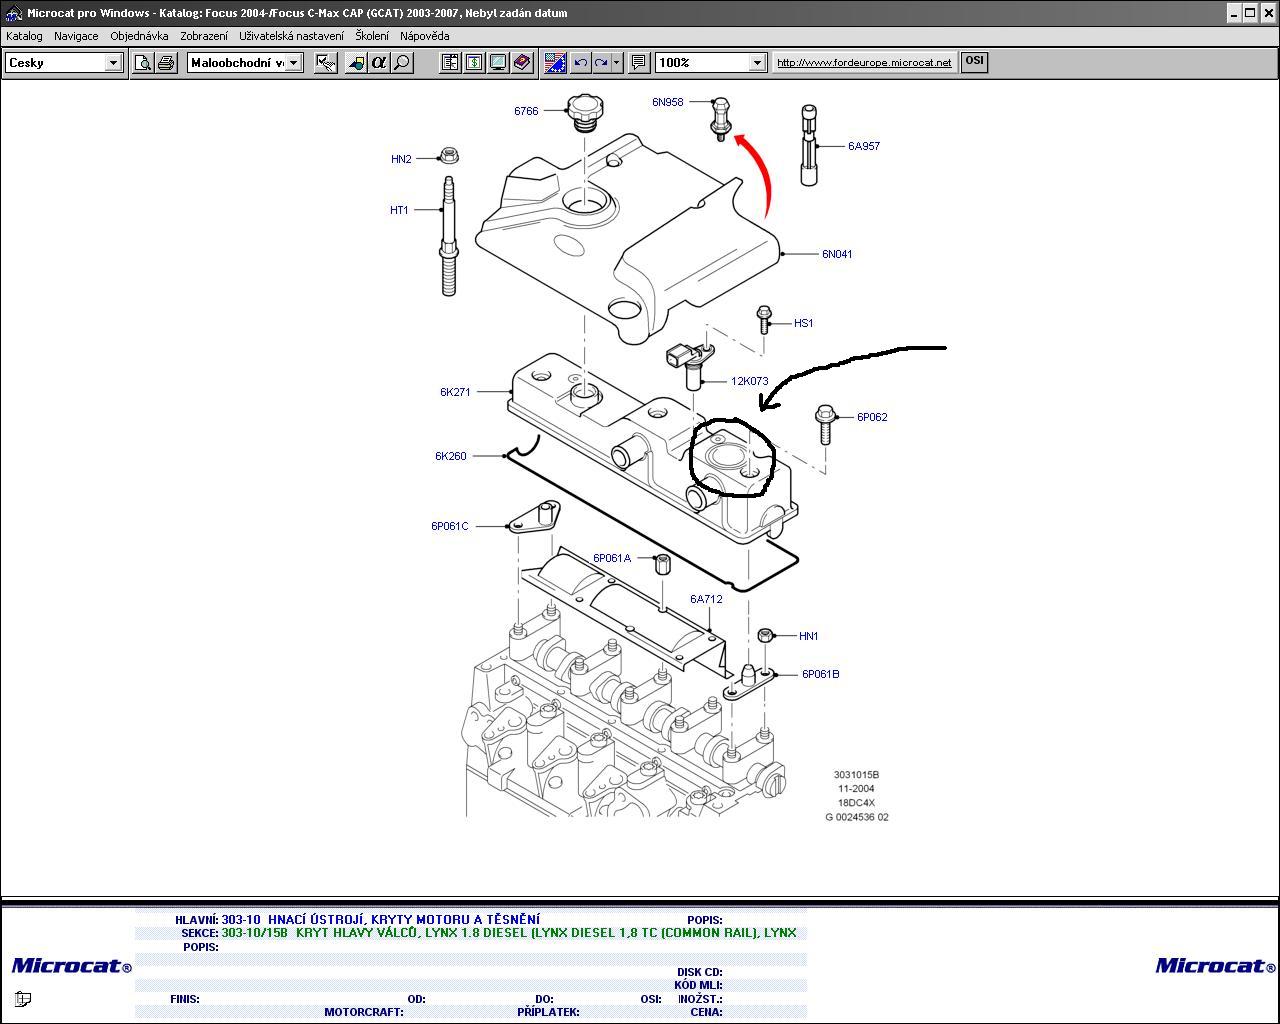
Task: Click the print preview icon
Action: 144,62
